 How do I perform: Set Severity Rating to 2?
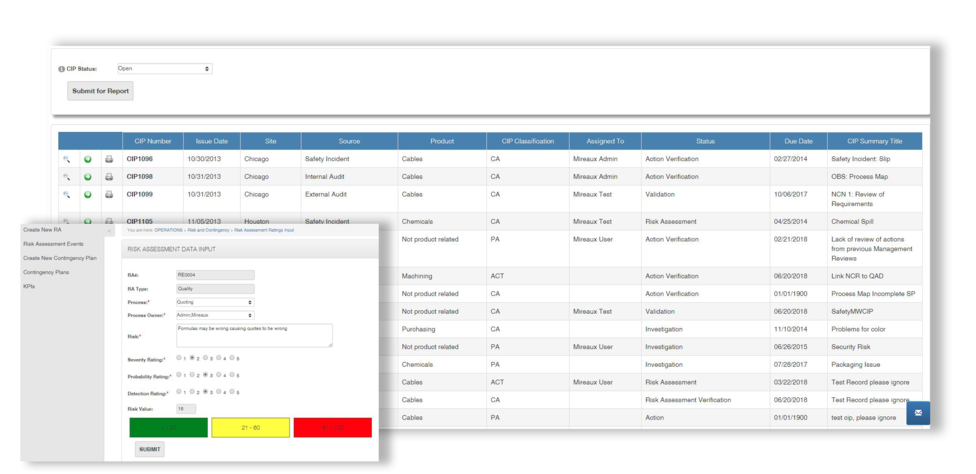(x=192, y=358)
